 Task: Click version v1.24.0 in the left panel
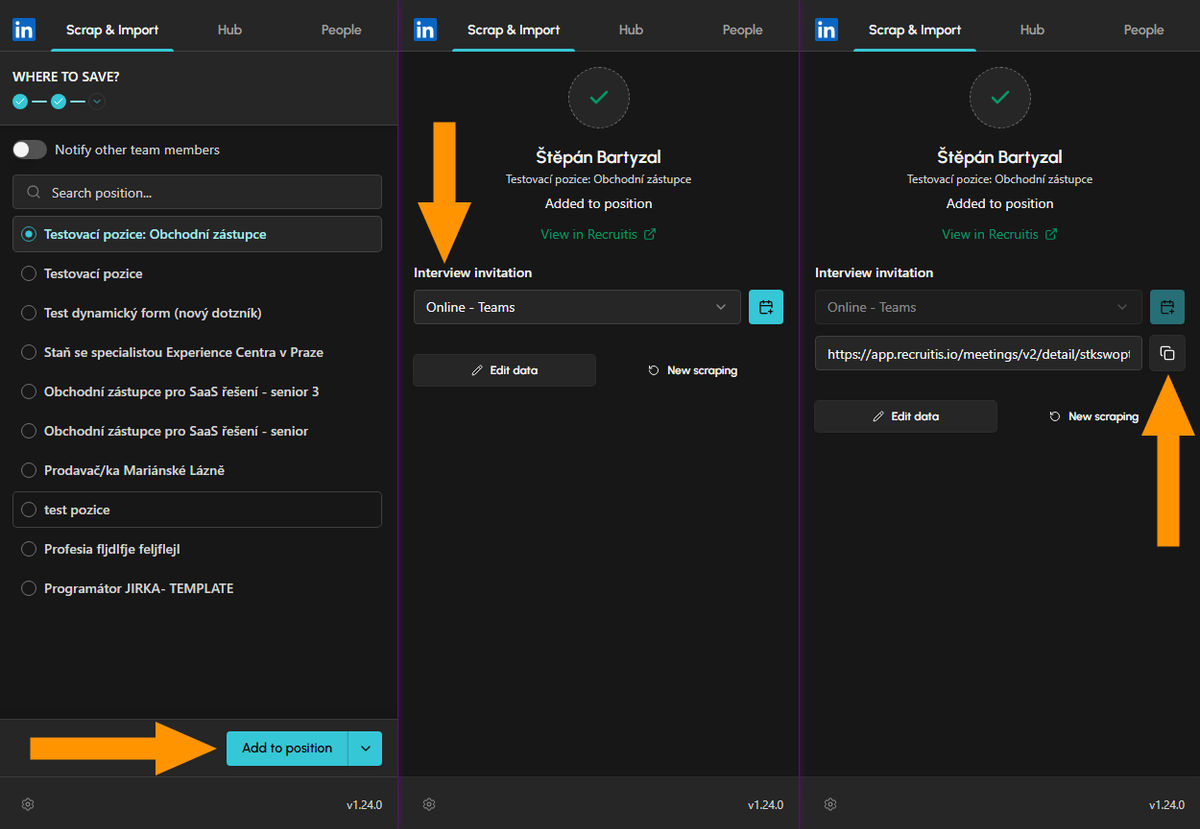[364, 805]
